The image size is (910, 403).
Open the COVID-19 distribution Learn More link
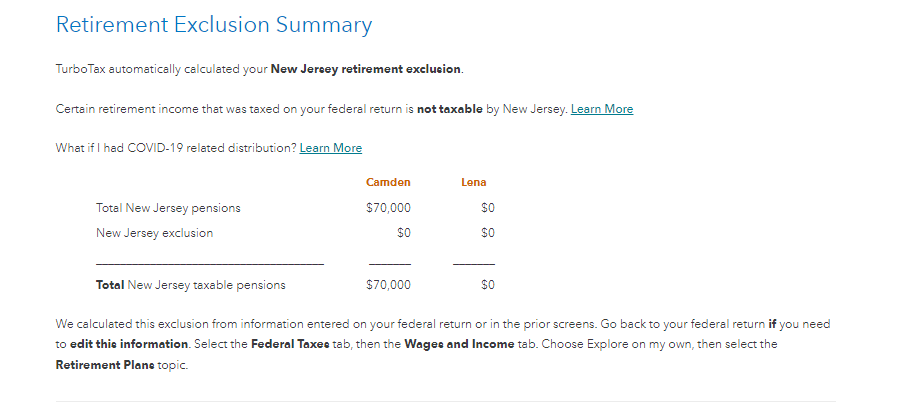[331, 147]
